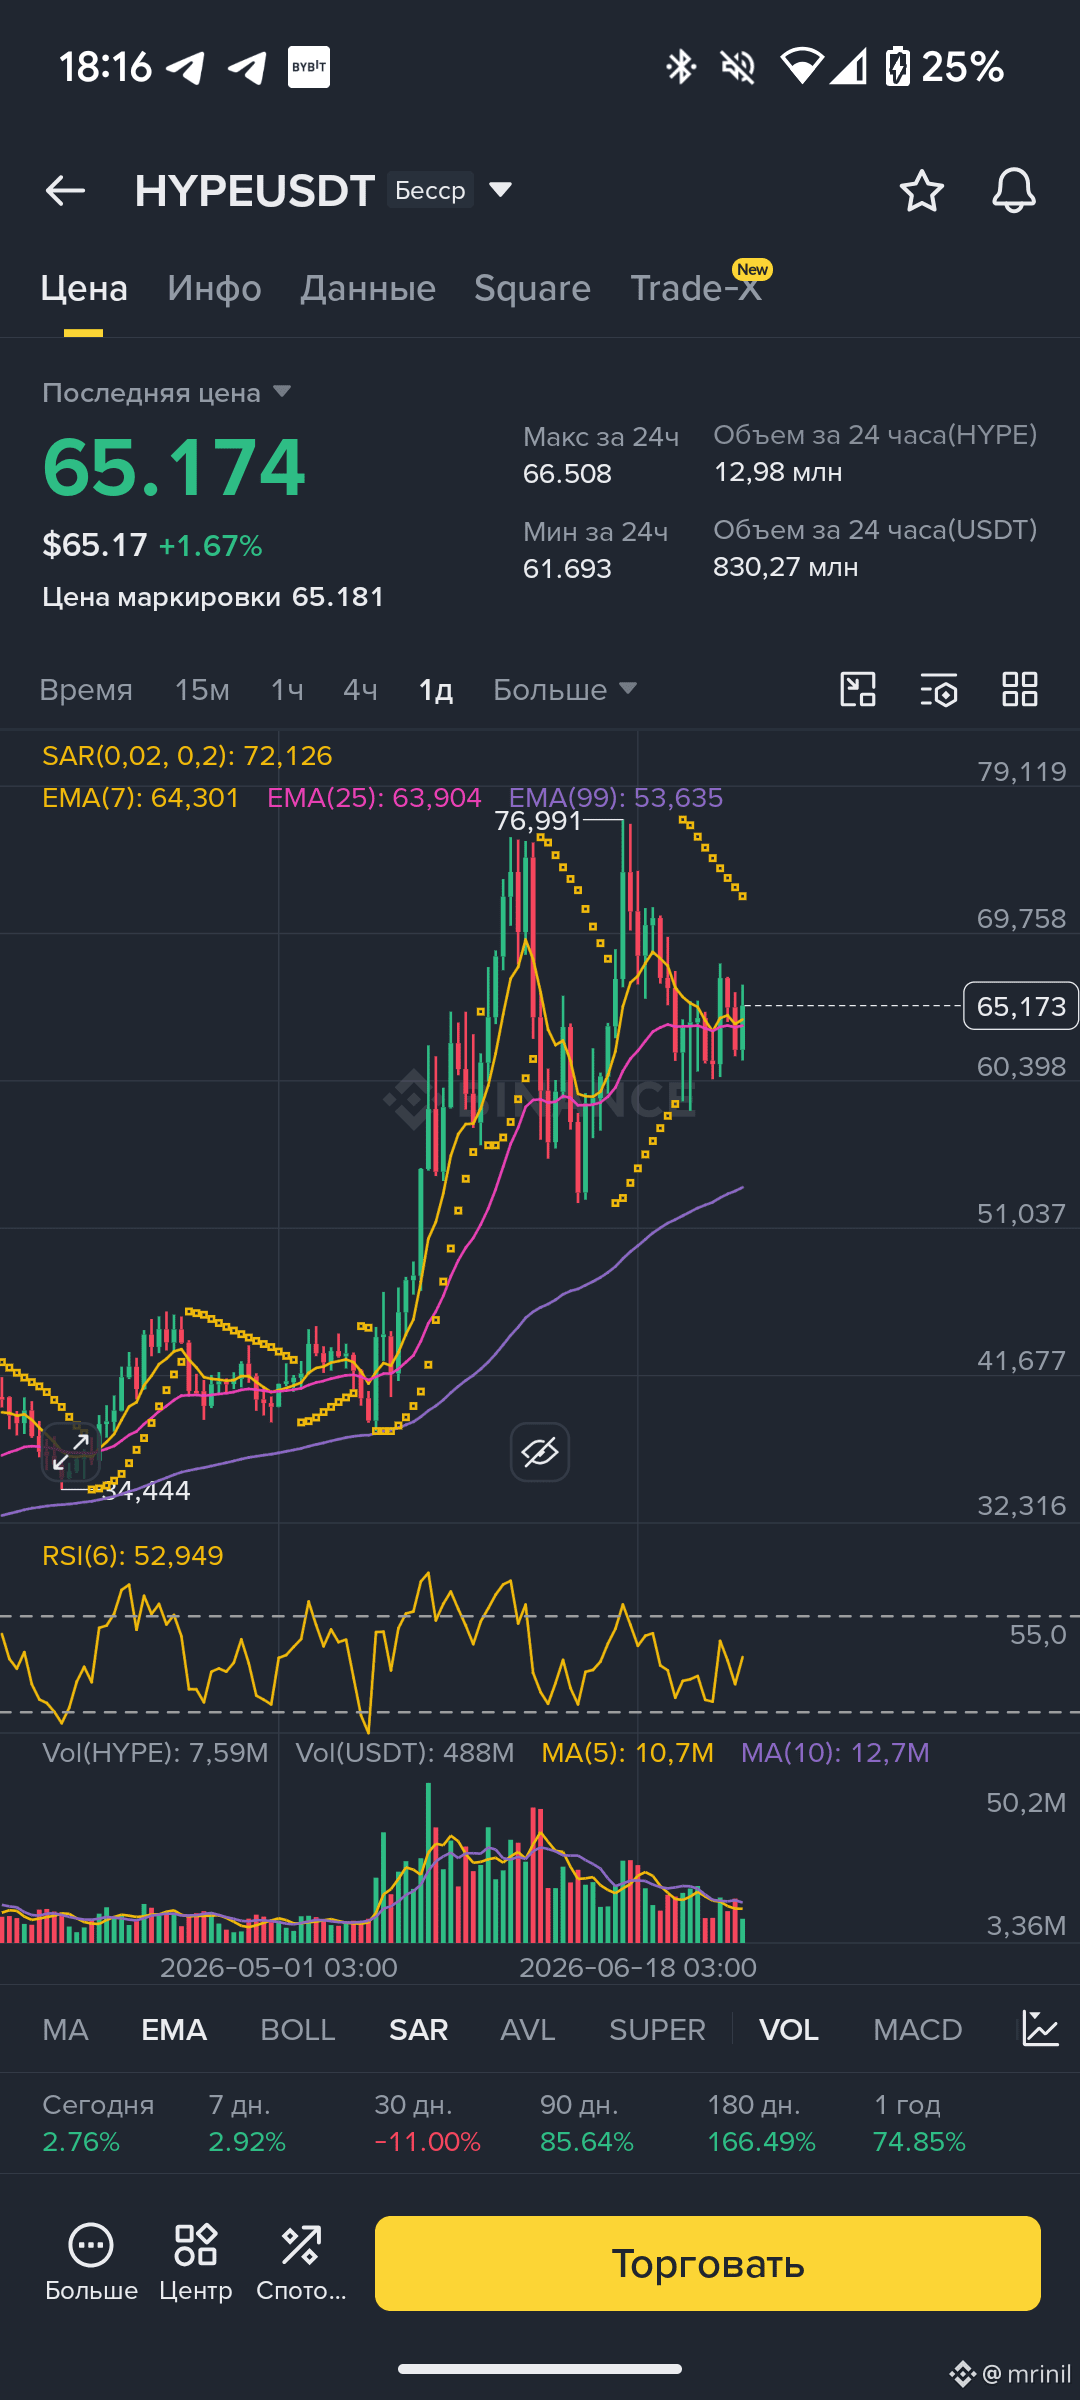Tap the large last price 65.174
Viewport: 1080px width, 2400px height.
174,467
